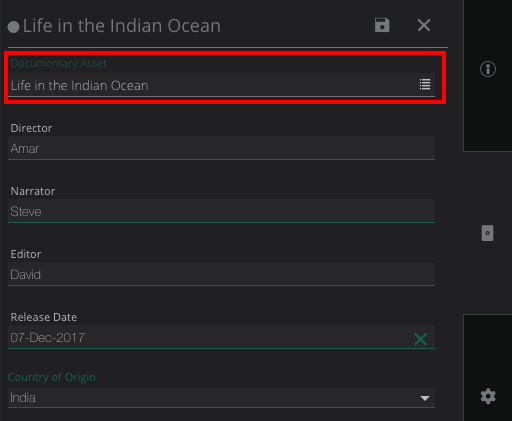
Task: Click the Documentary Asset label
Action: (x=59, y=63)
